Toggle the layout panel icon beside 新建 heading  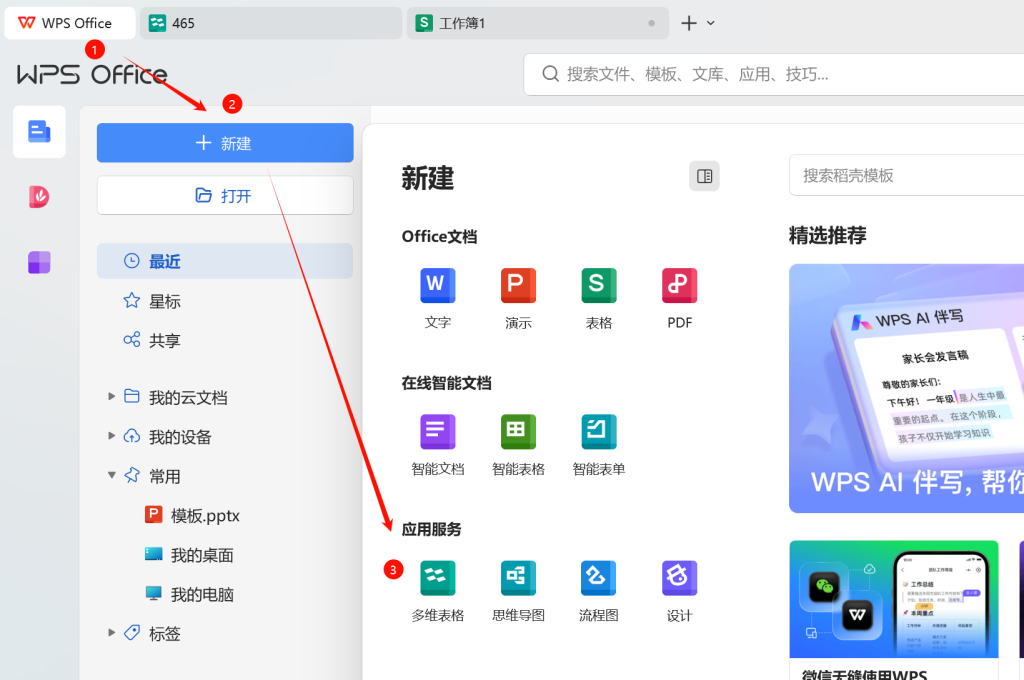pos(704,176)
